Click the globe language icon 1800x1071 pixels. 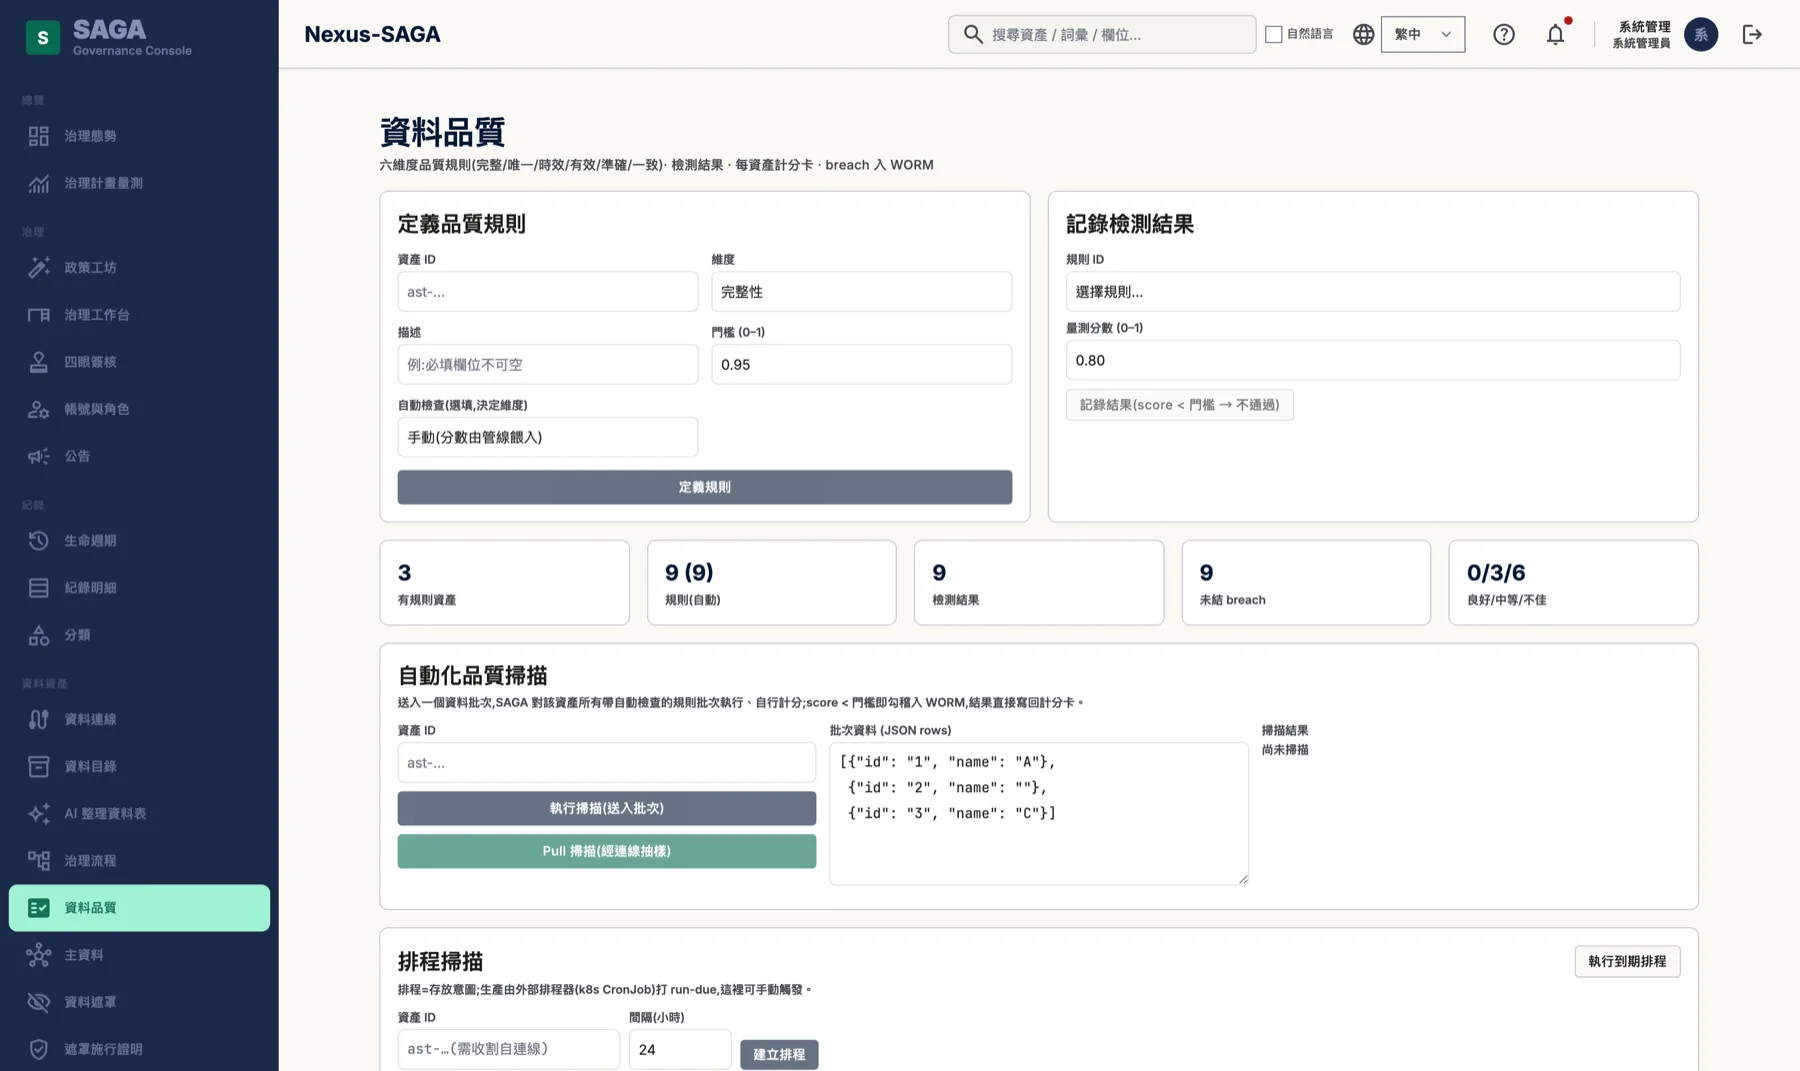pyautogui.click(x=1363, y=34)
